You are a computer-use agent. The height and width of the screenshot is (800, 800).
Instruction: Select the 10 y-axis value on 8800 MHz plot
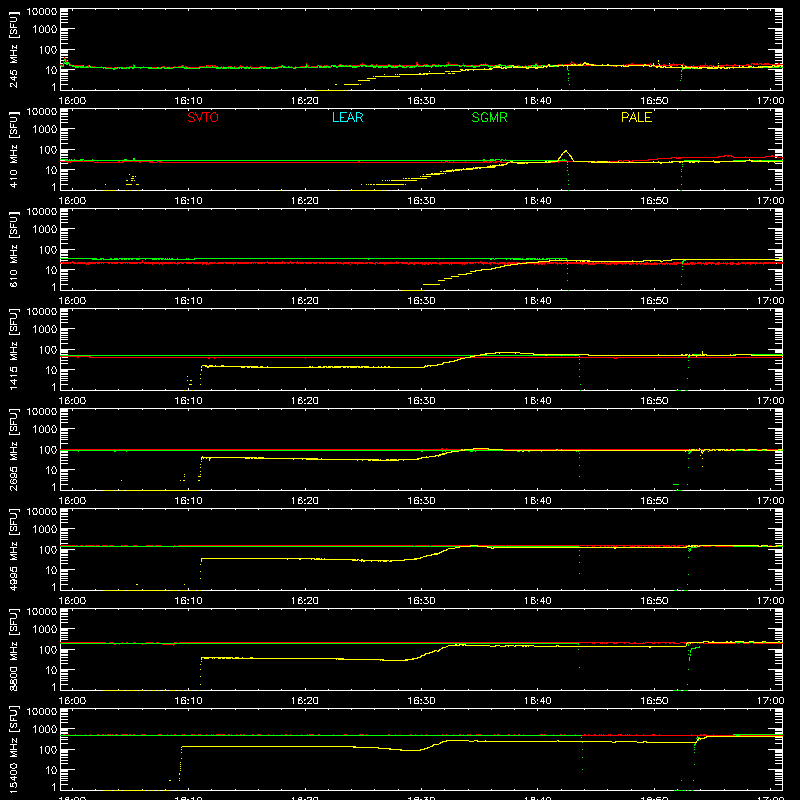pyautogui.click(x=51, y=670)
